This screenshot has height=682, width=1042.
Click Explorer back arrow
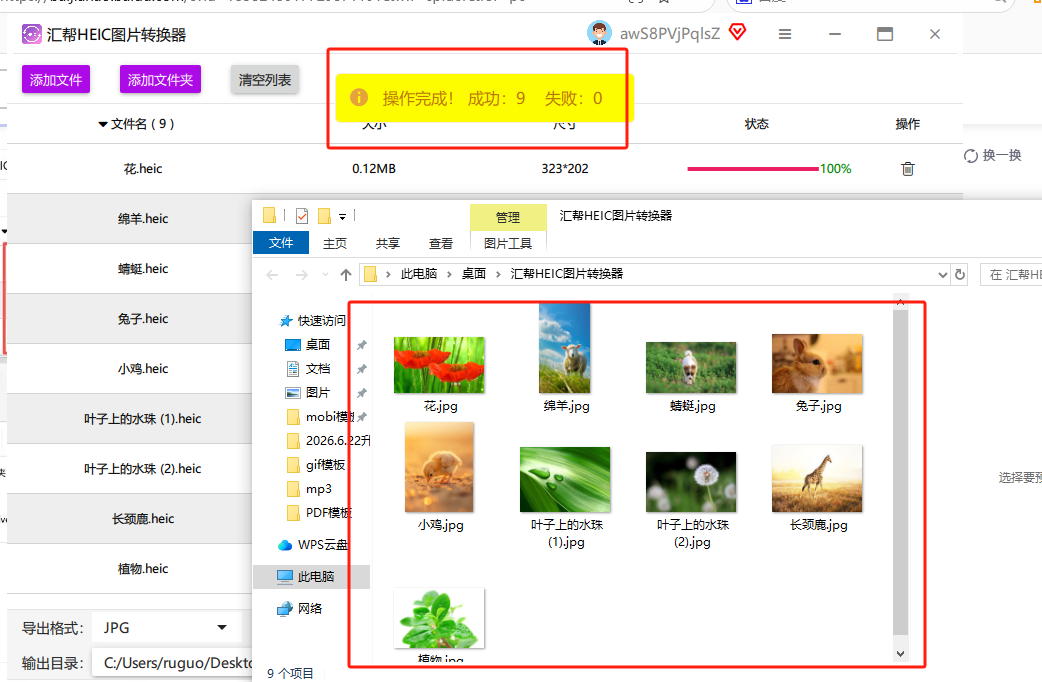(x=272, y=275)
